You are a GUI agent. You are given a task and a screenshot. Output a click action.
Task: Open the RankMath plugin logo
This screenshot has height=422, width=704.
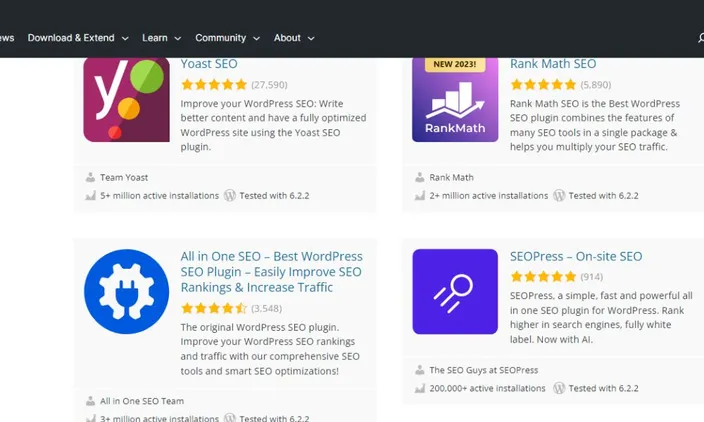click(455, 100)
